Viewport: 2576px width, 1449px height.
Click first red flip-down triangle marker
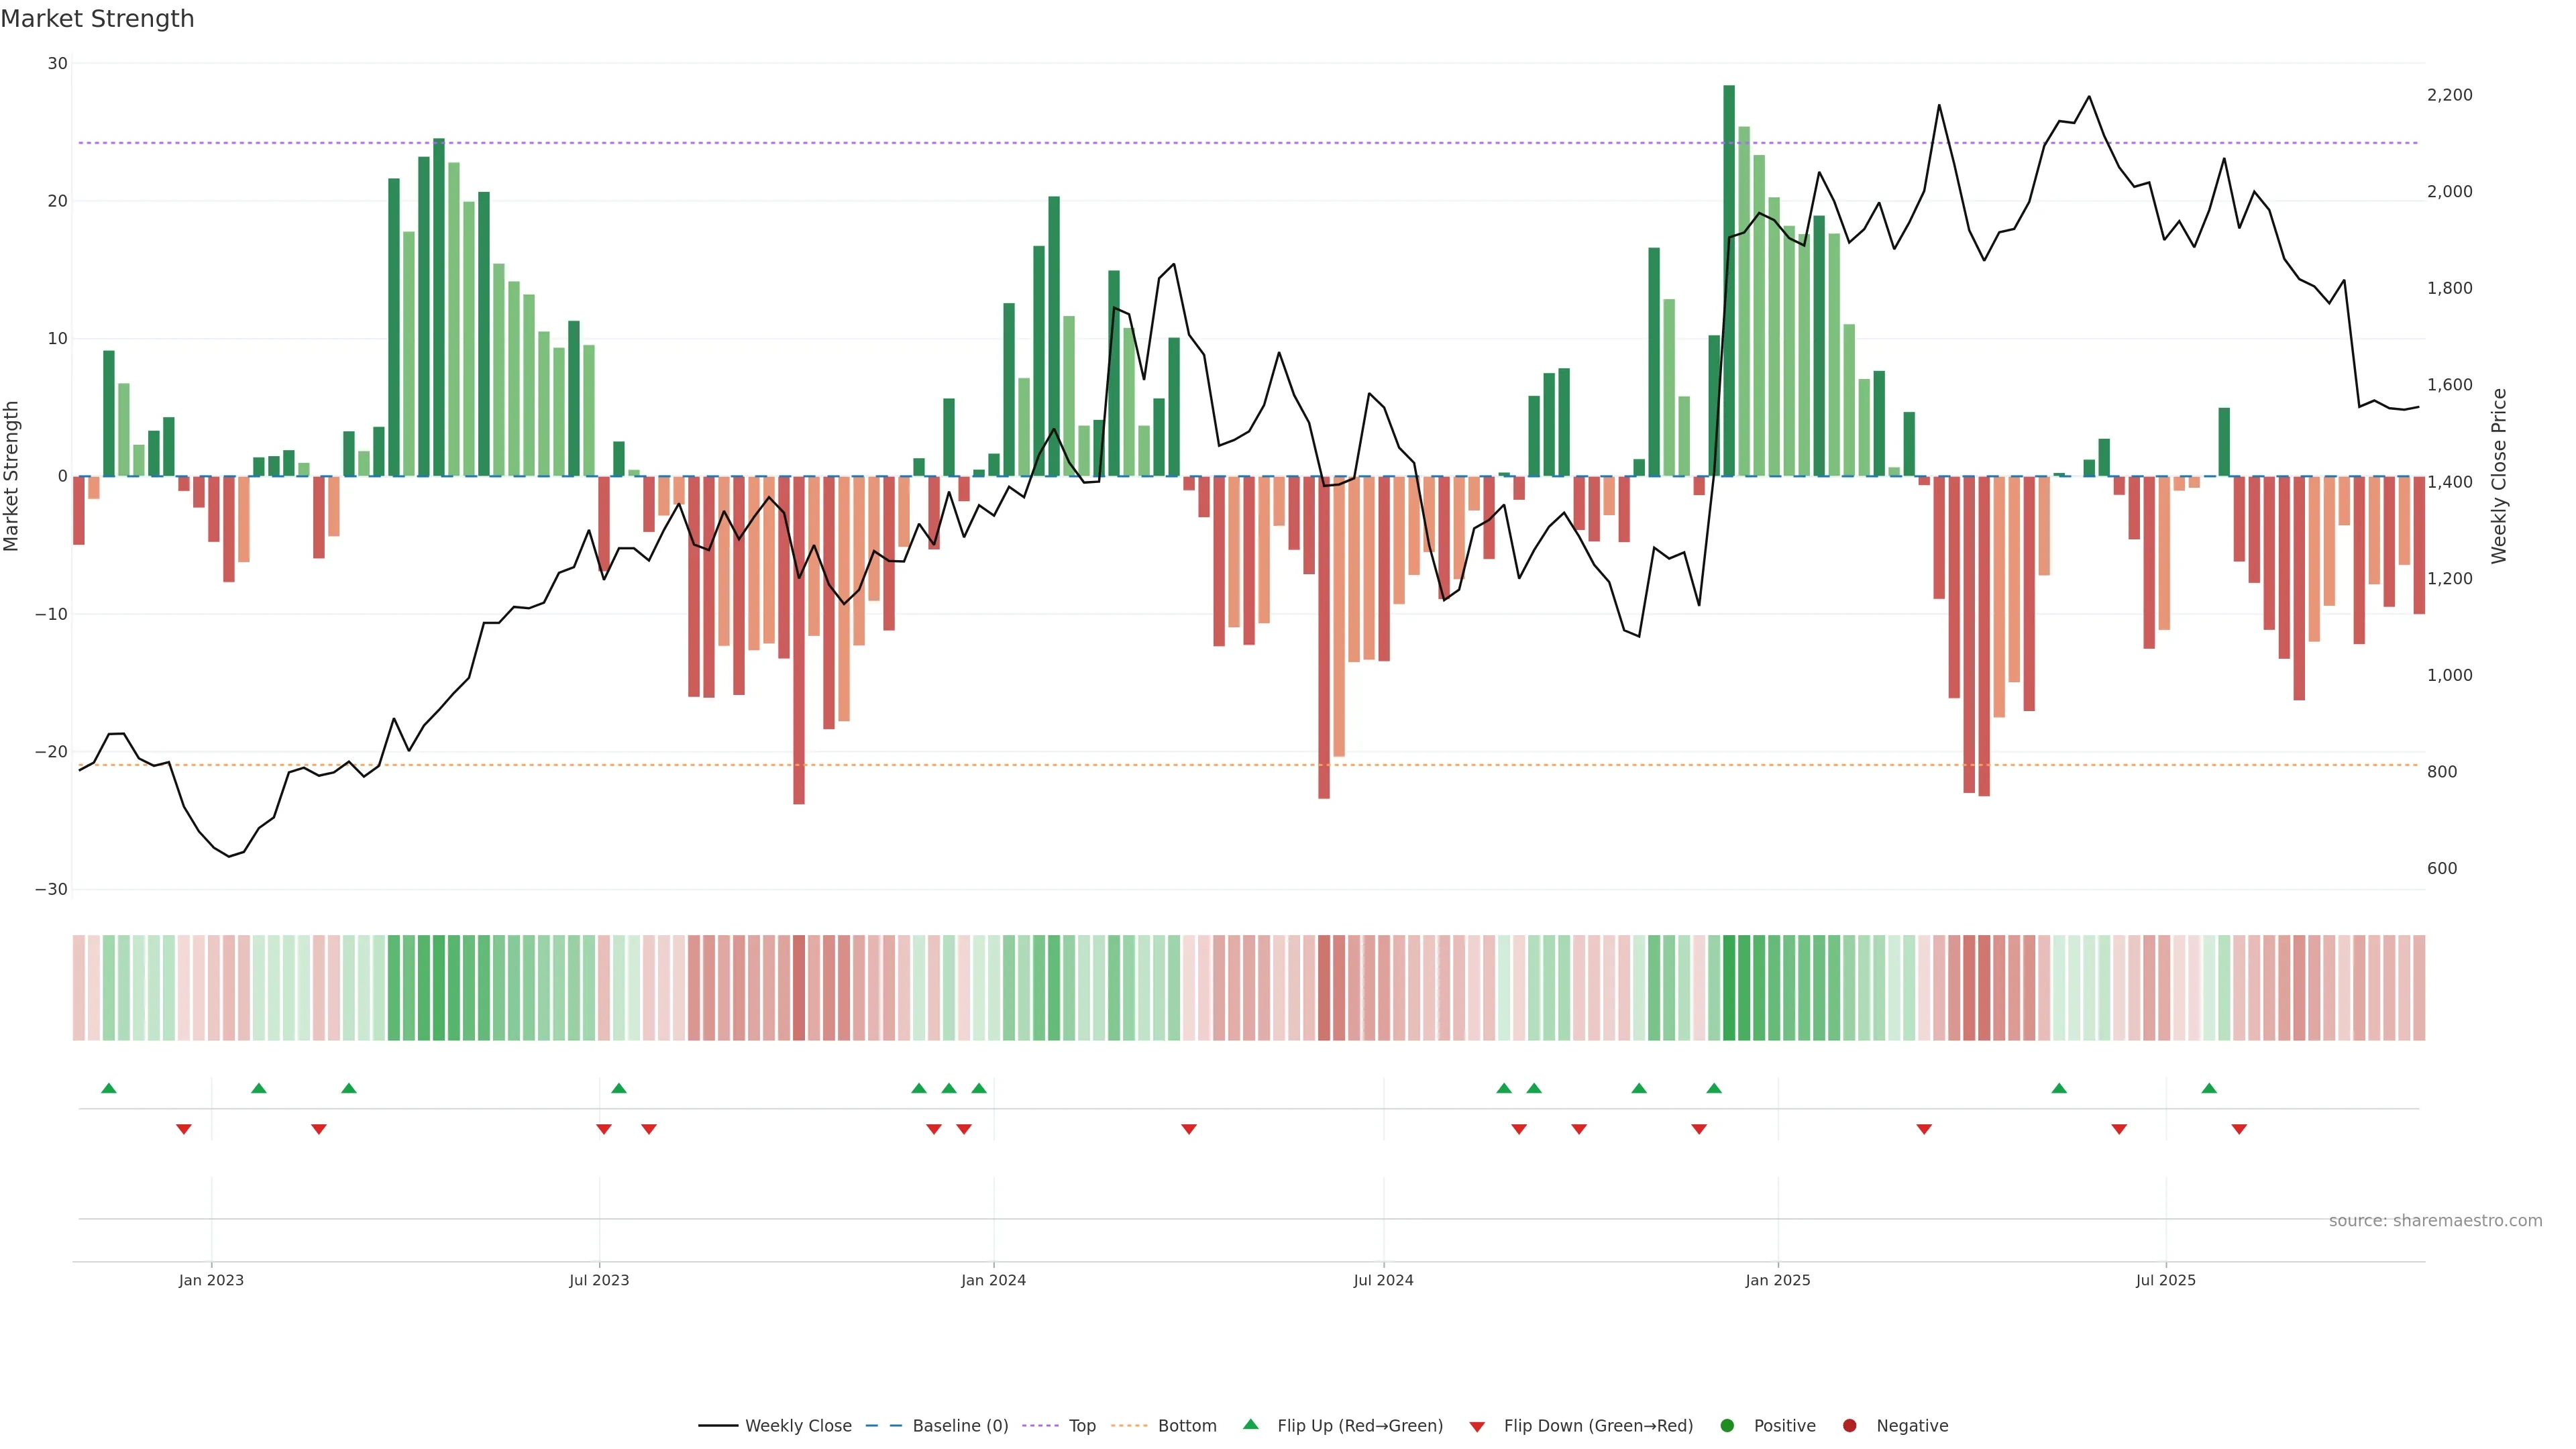coord(184,1129)
